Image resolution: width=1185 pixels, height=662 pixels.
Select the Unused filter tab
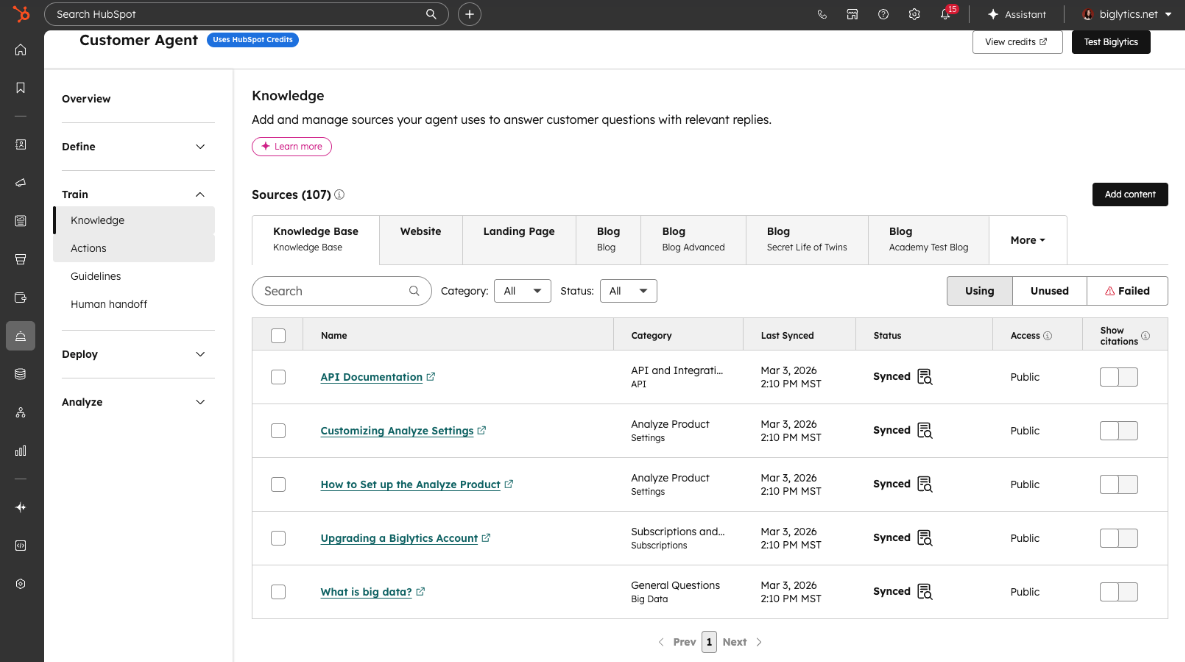[x=1049, y=291]
